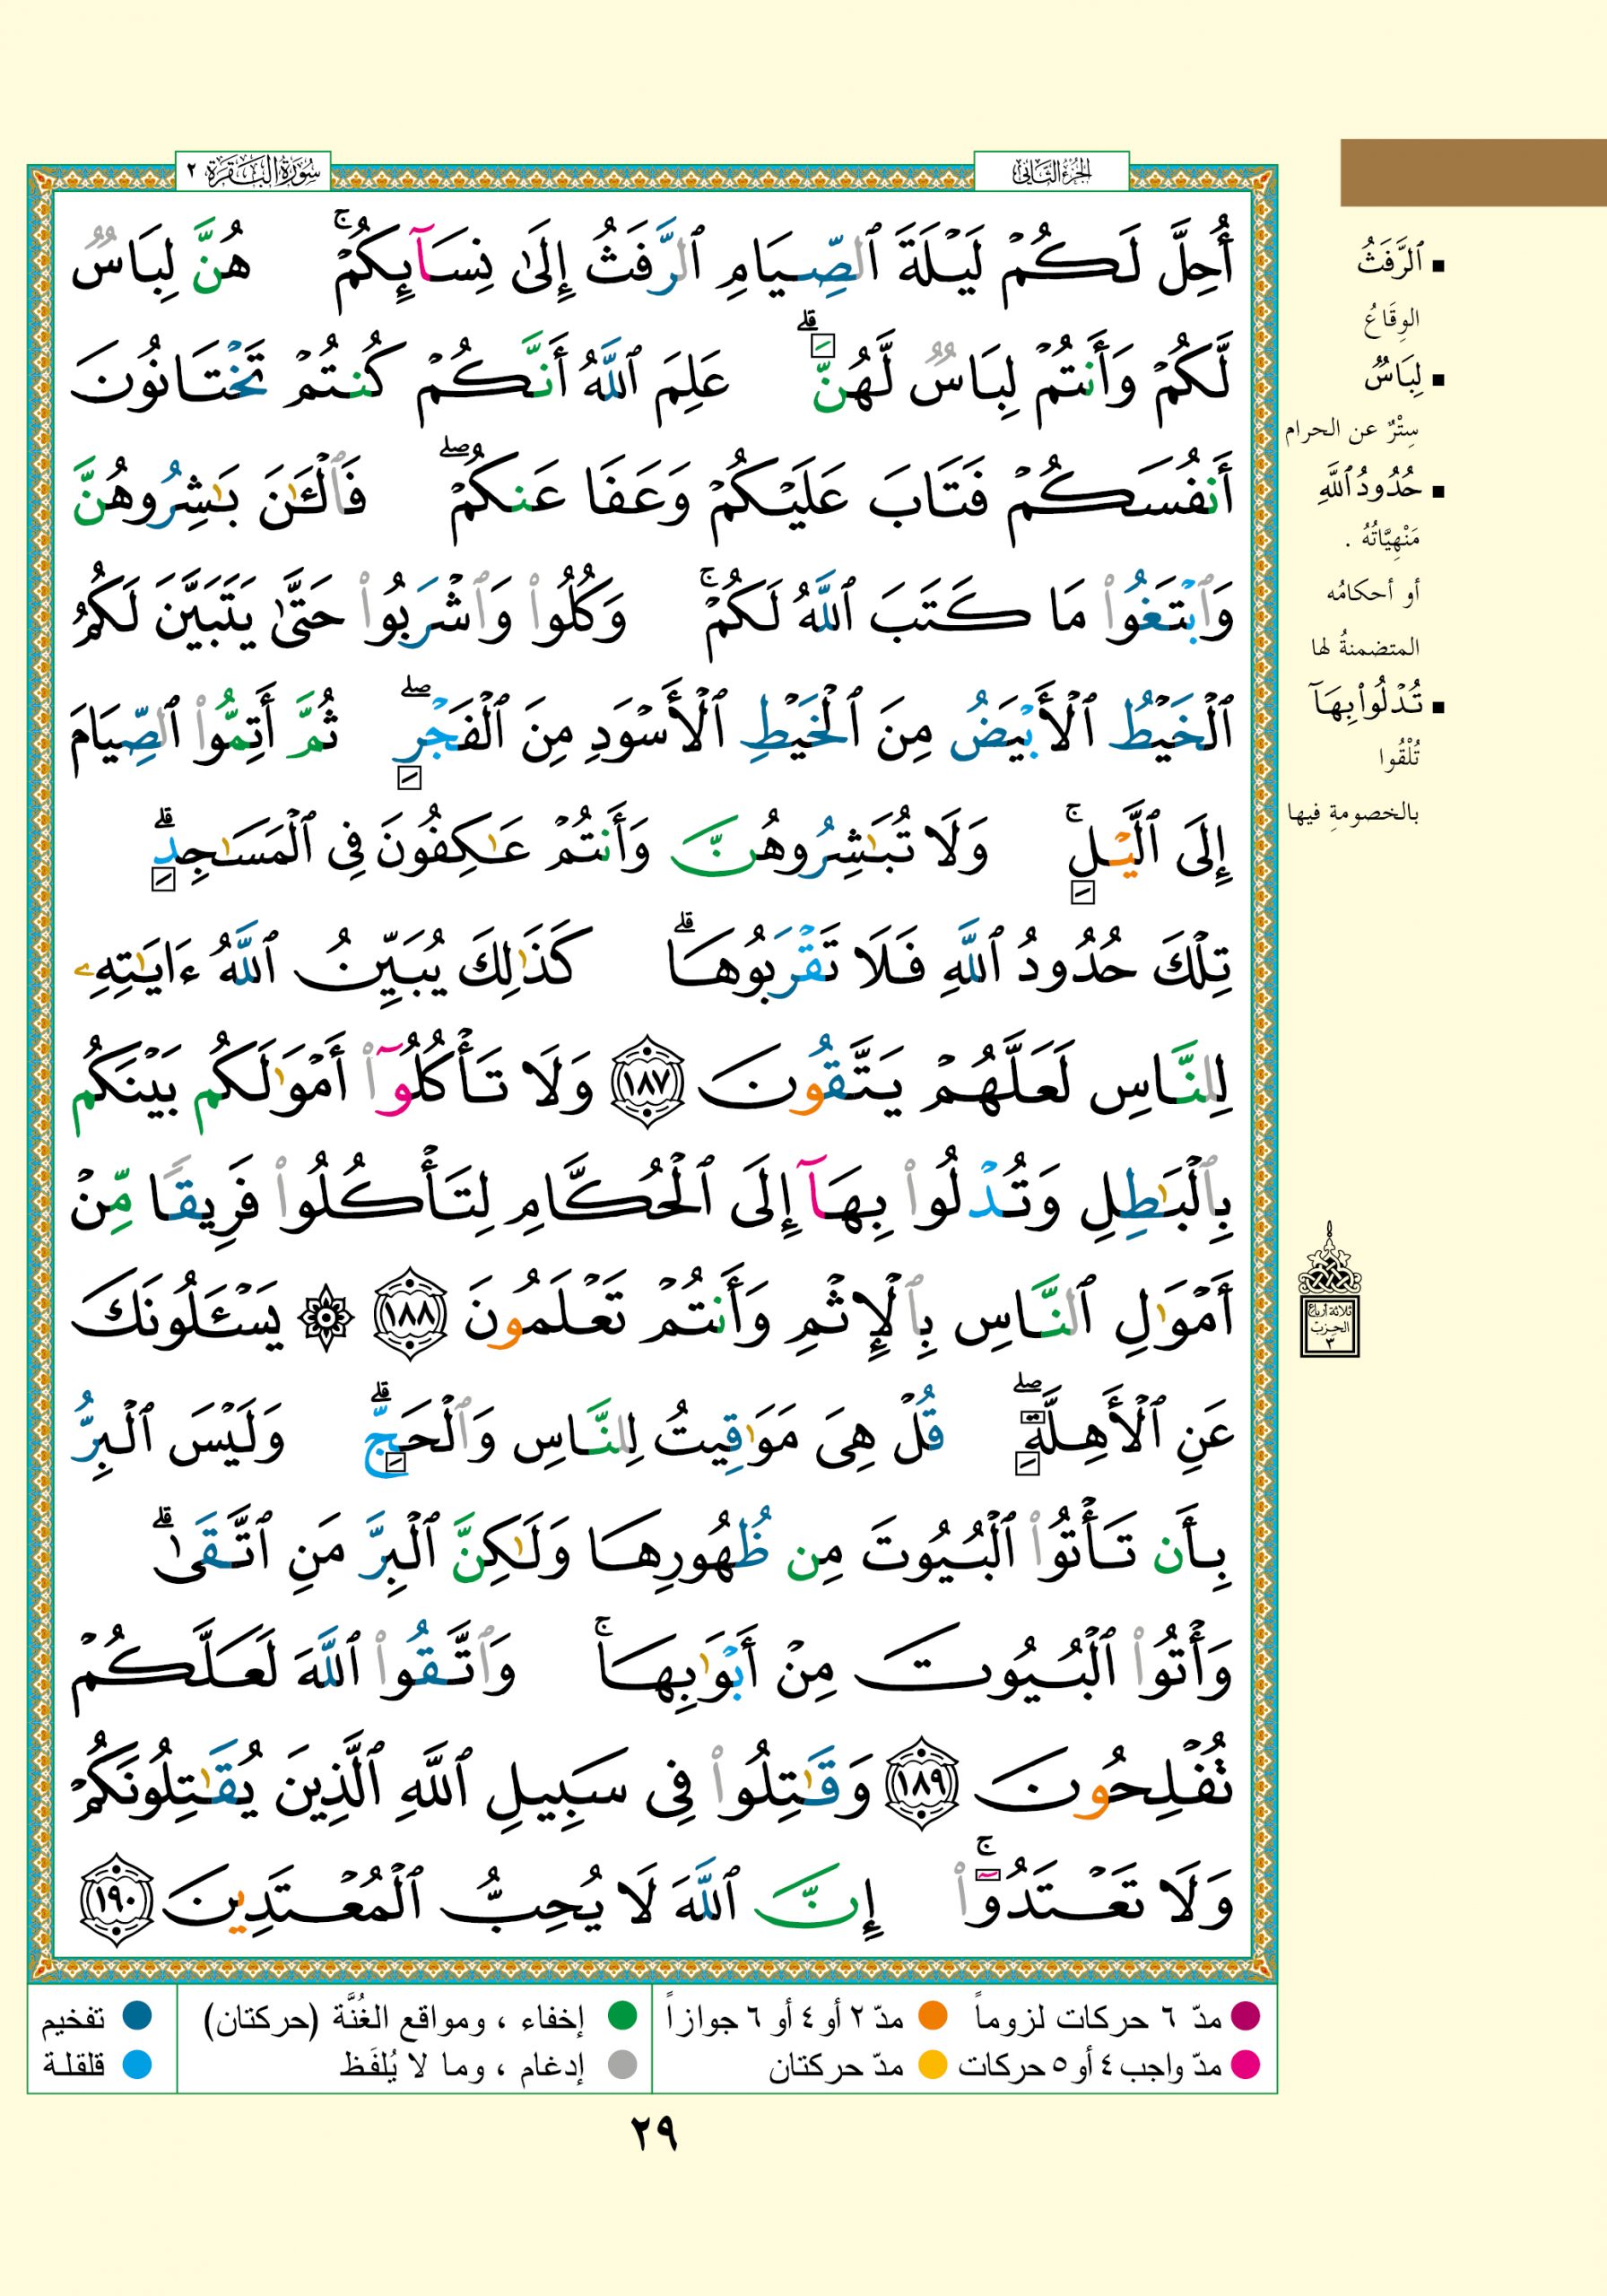Click the brown tab in top-right margin
Image resolution: width=1607 pixels, height=2296 pixels.
[1472, 173]
